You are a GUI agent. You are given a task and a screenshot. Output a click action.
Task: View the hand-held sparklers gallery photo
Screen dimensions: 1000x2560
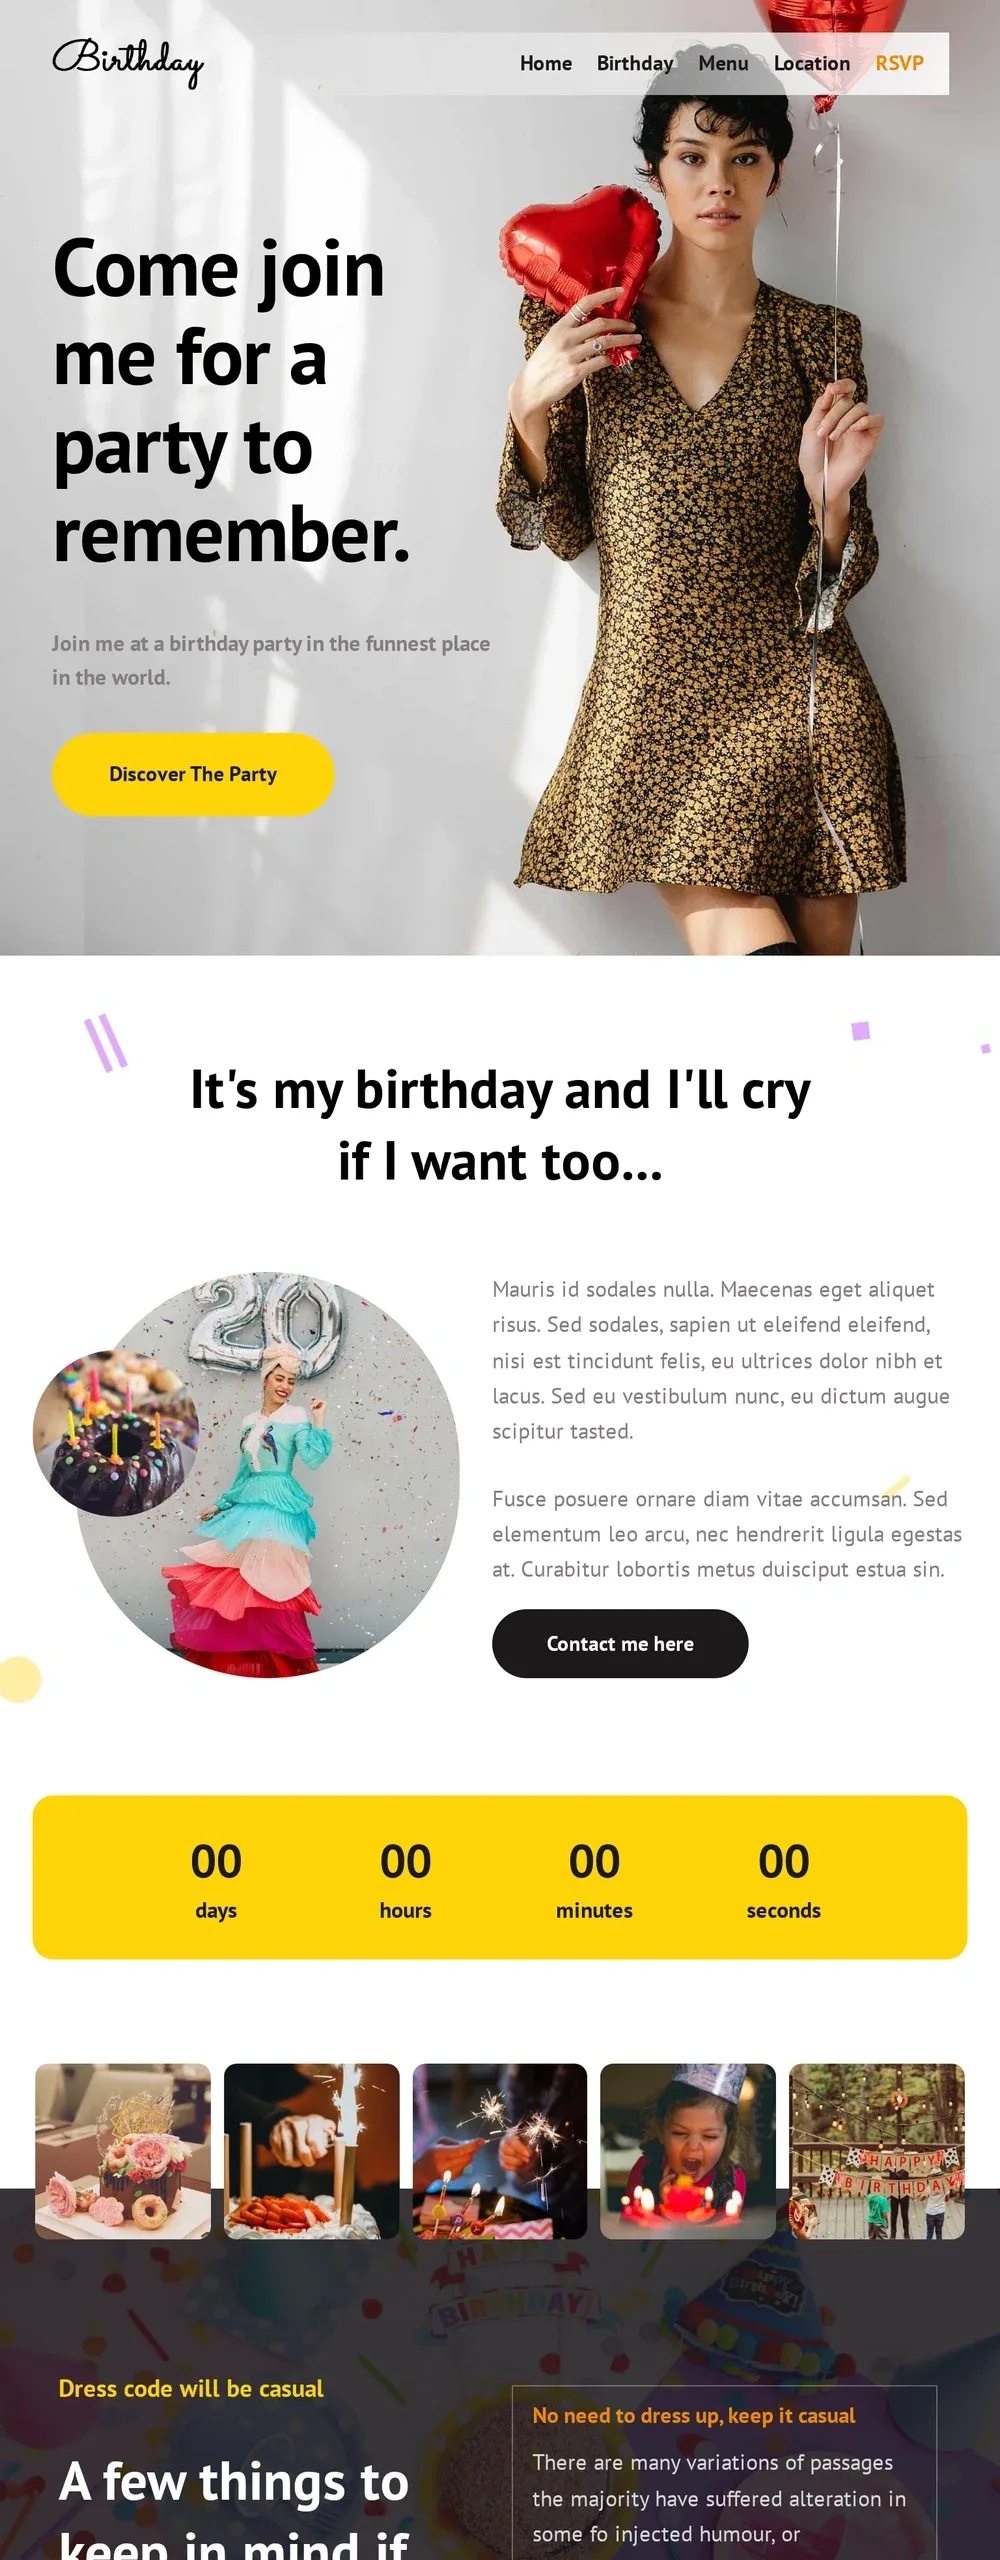500,2150
